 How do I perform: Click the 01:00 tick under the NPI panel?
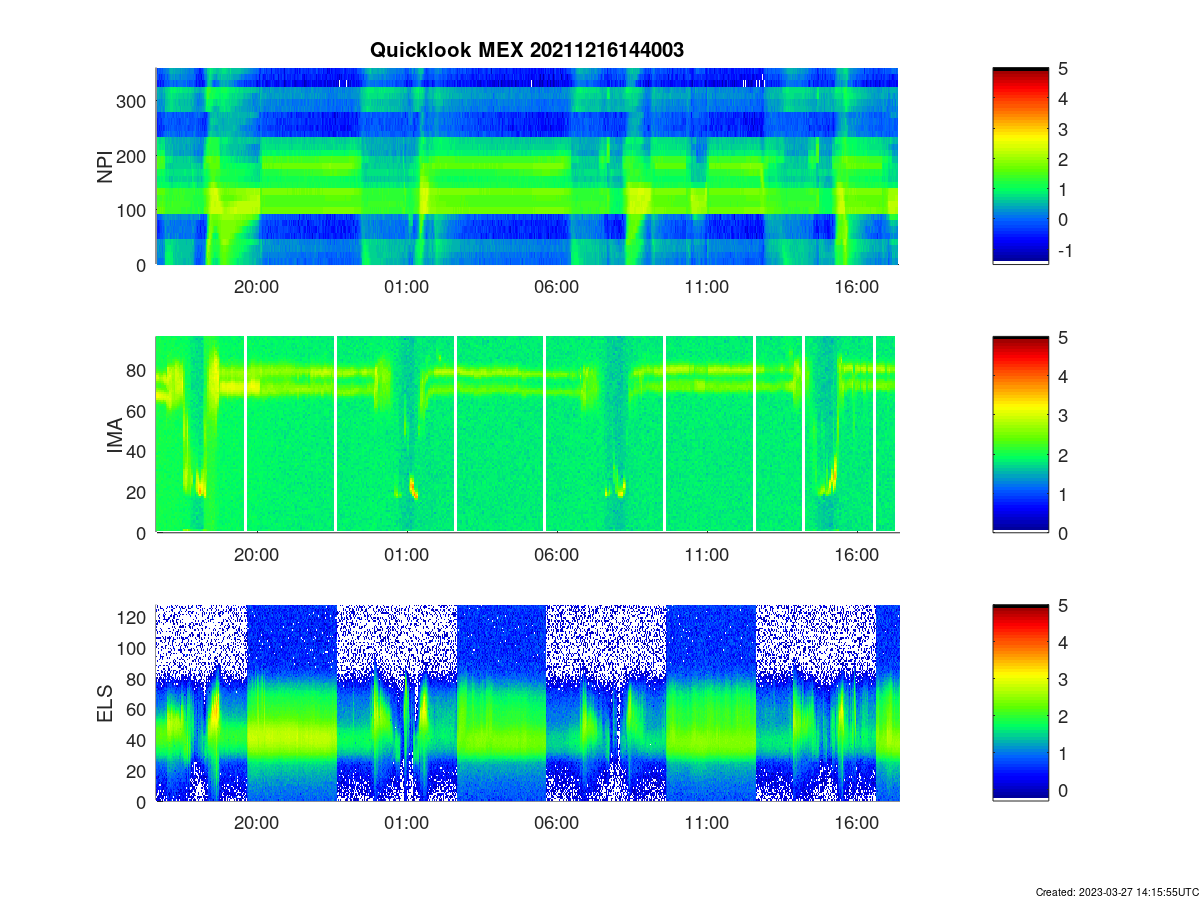406,286
